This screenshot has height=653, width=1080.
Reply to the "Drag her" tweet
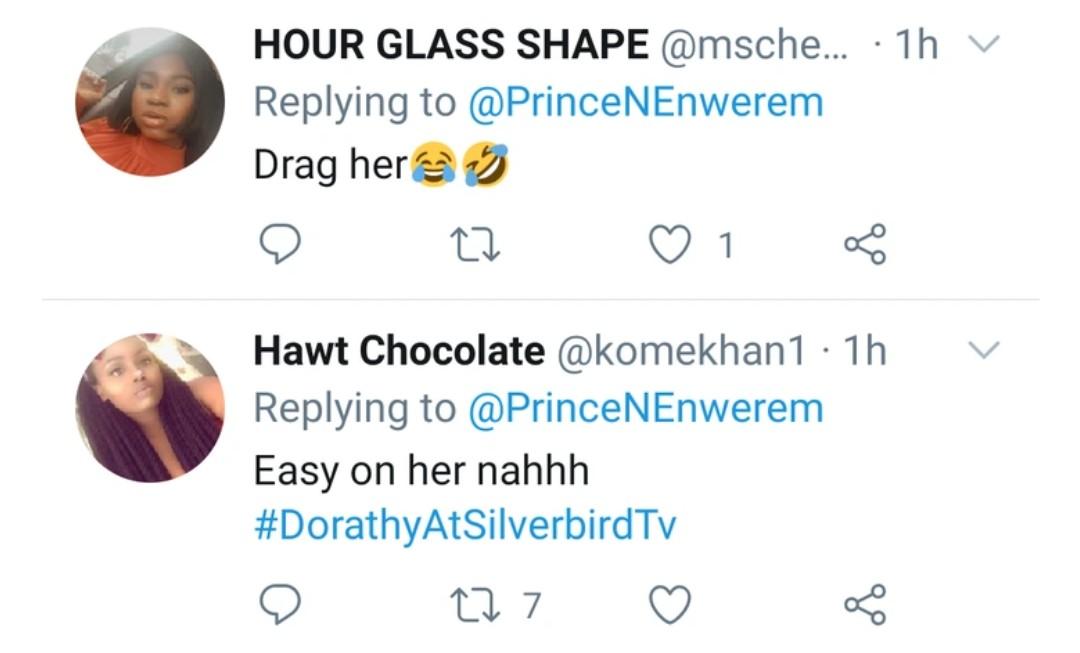tap(280, 244)
